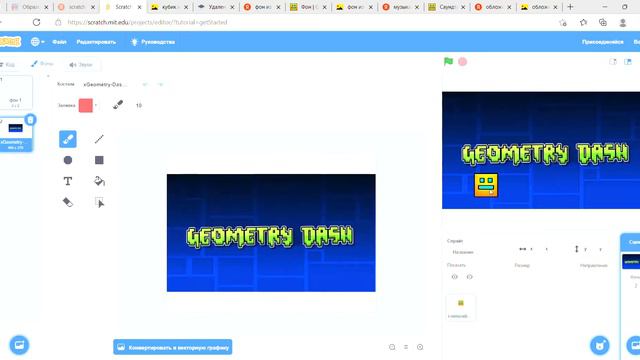The image size is (640, 360).
Task: Click the Присоединяйся link
Action: click(x=602, y=42)
